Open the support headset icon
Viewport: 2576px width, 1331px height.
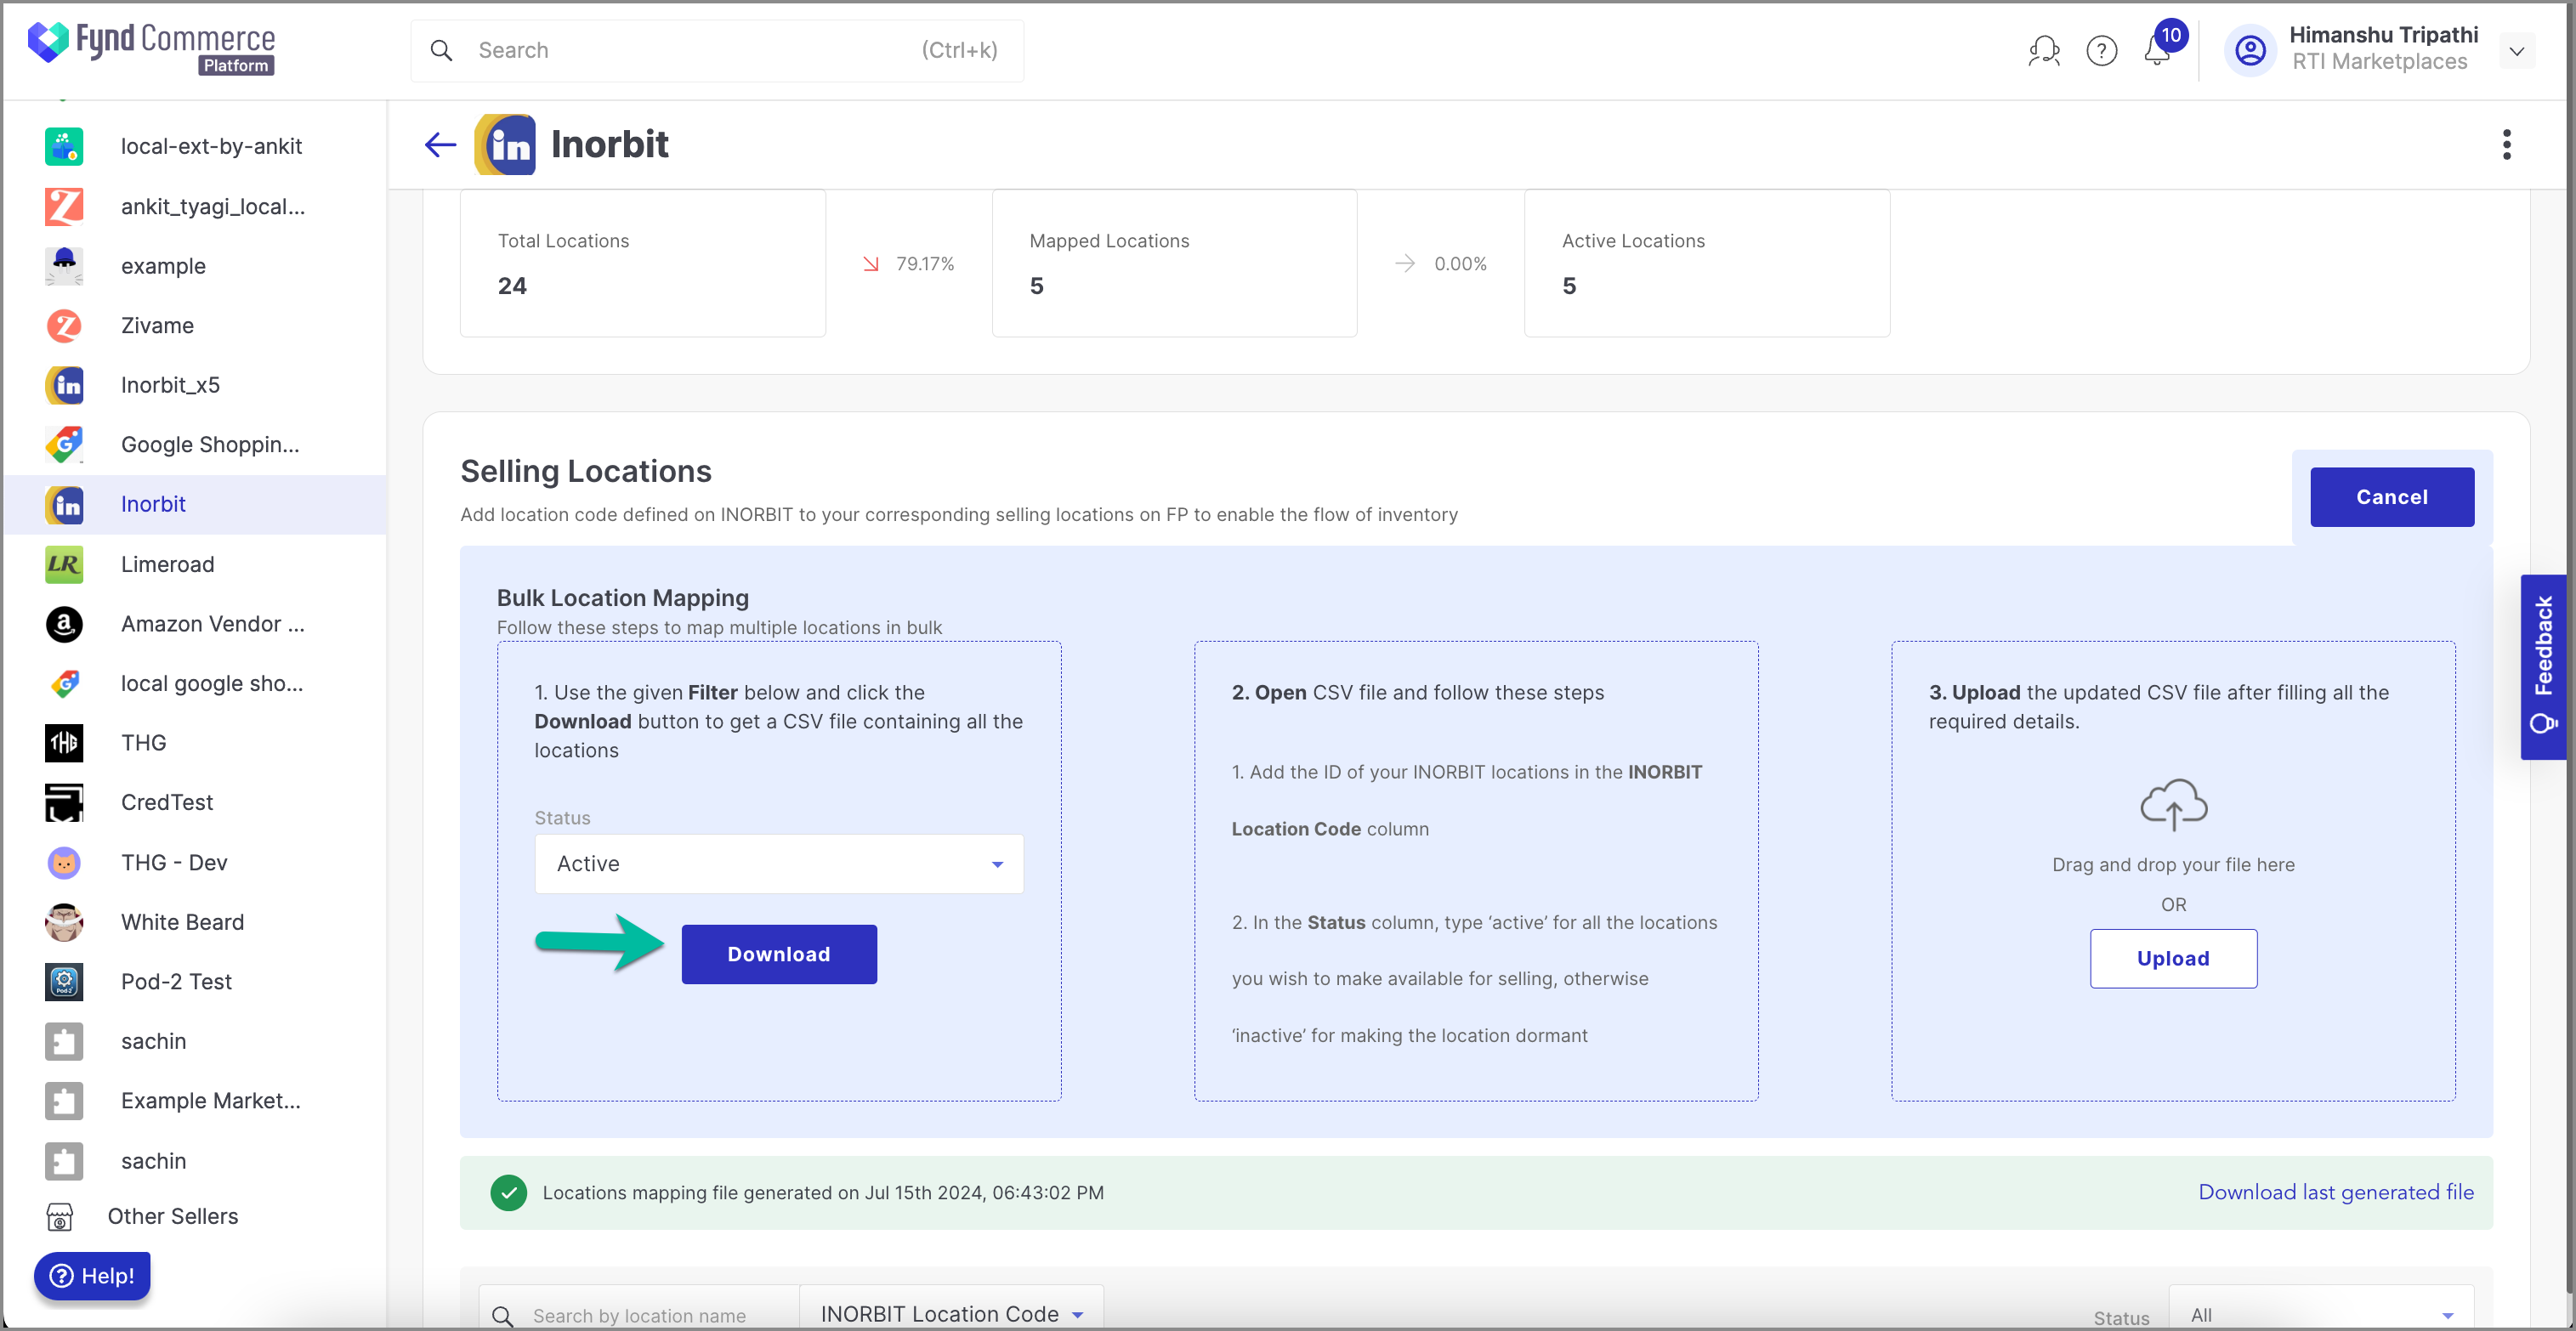click(x=2044, y=50)
